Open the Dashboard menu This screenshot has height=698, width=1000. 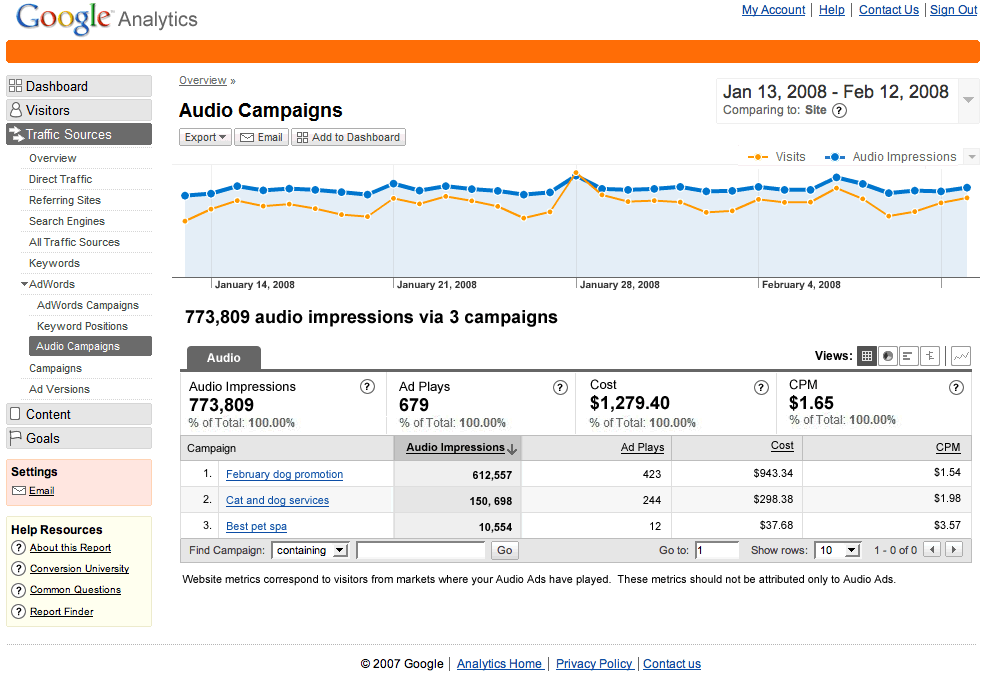coord(79,86)
